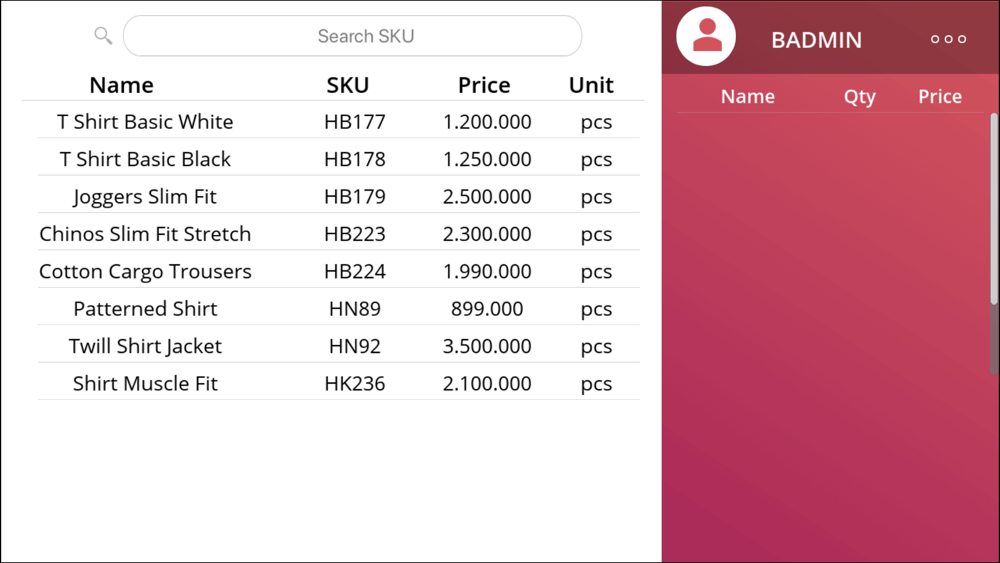Open the three-dot options menu
The width and height of the screenshot is (1000, 563).
948,40
